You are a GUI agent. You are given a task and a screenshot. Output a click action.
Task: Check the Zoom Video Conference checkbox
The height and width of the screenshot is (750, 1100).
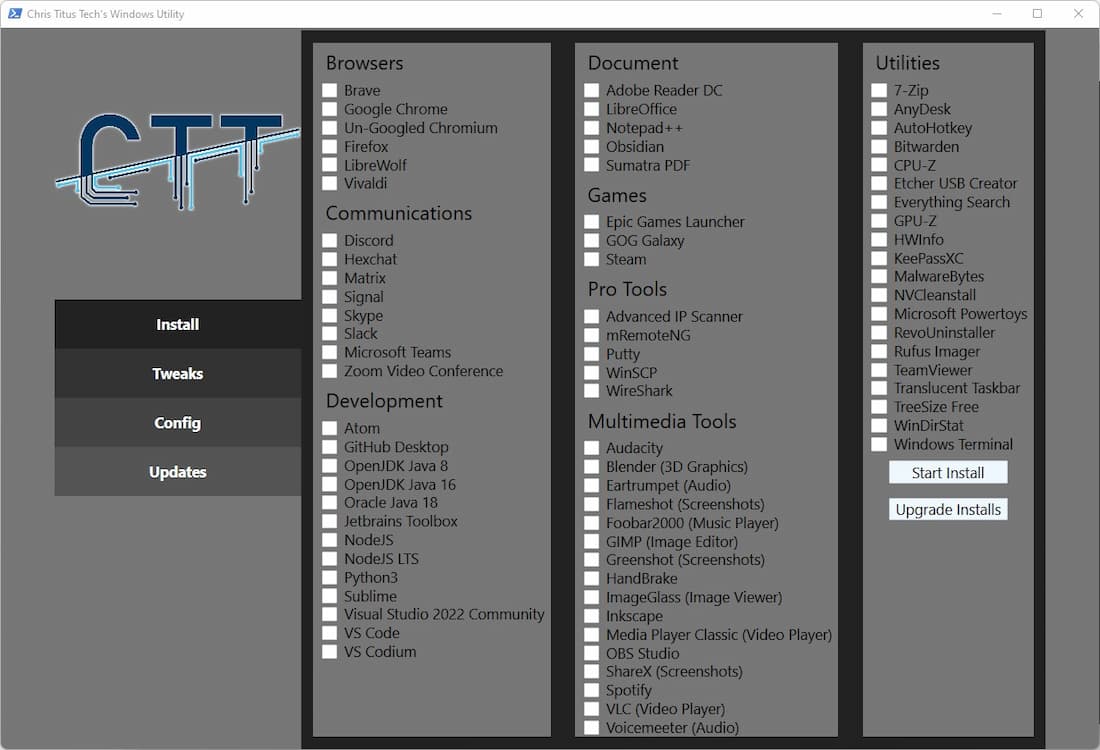[330, 371]
